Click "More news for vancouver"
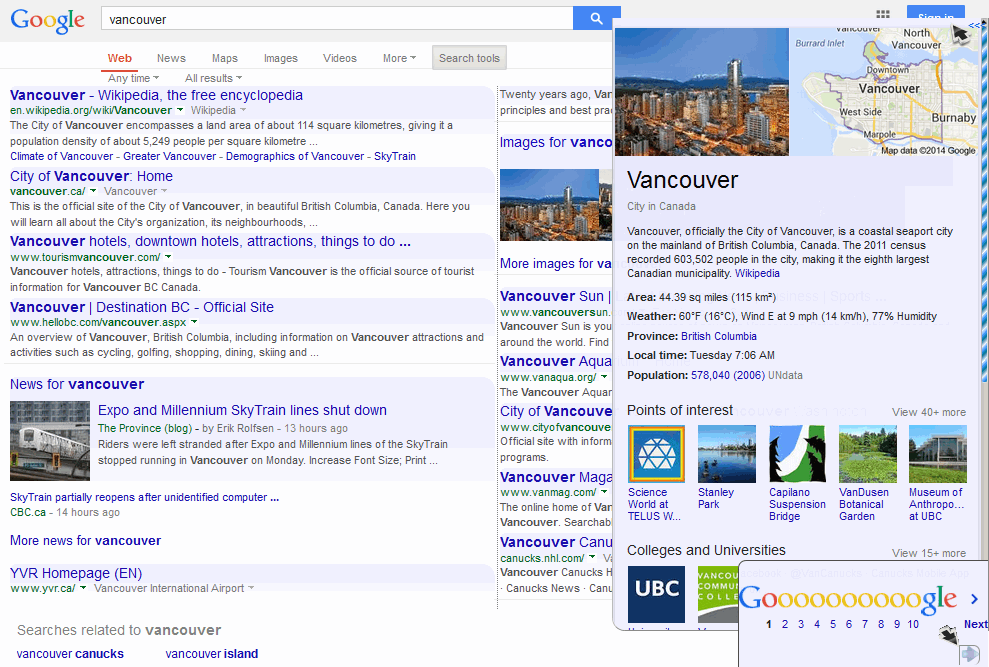The image size is (989, 667). [84, 540]
